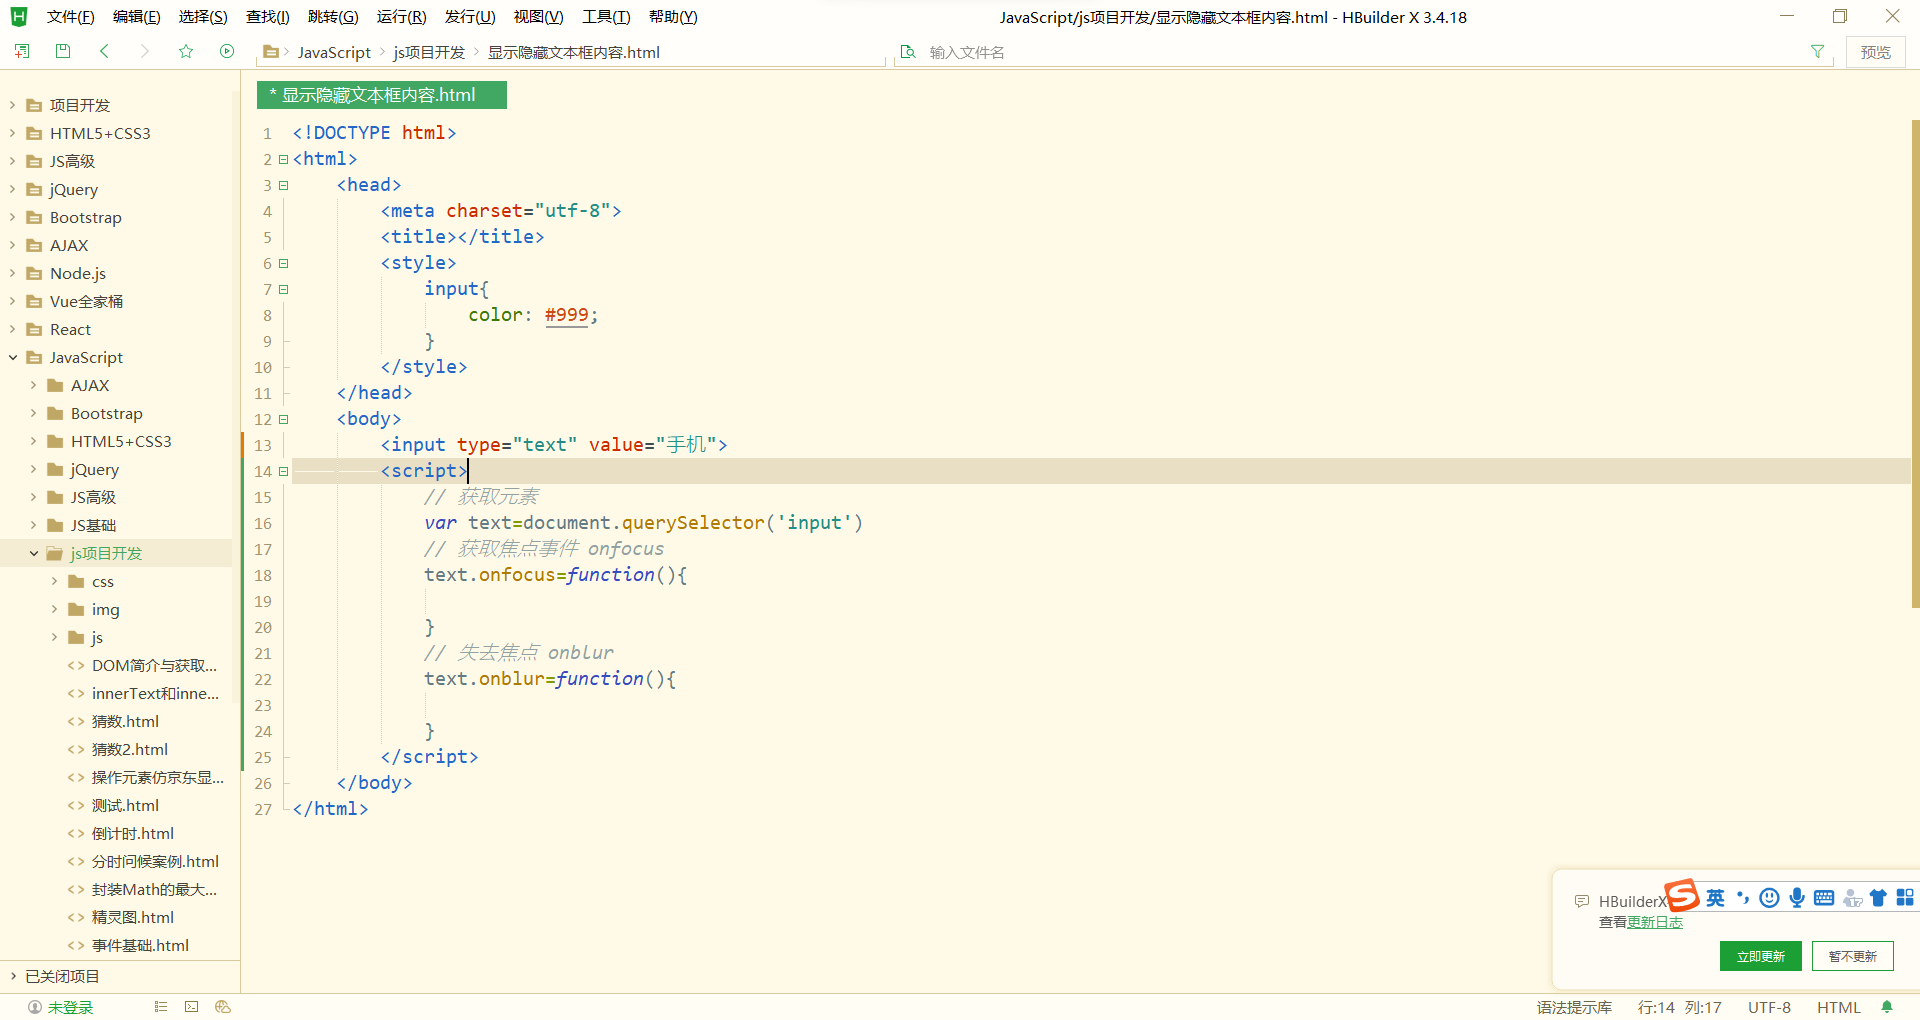This screenshot has width=1920, height=1020.
Task: Fold the style block on line 6
Action: tap(284, 263)
